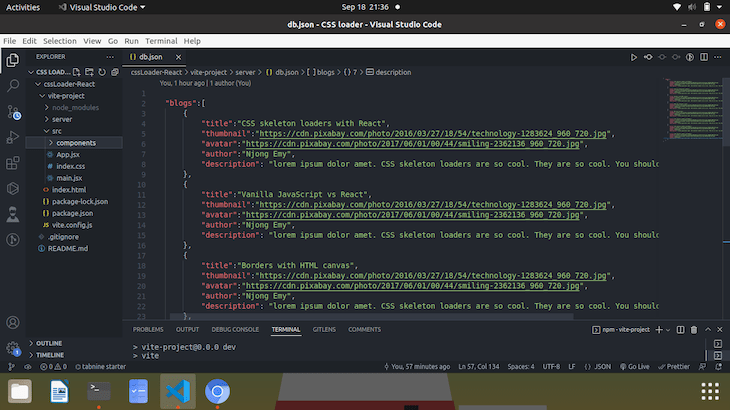The width and height of the screenshot is (730, 410).
Task: Collapse all folders in Explorer
Action: tap(115, 72)
